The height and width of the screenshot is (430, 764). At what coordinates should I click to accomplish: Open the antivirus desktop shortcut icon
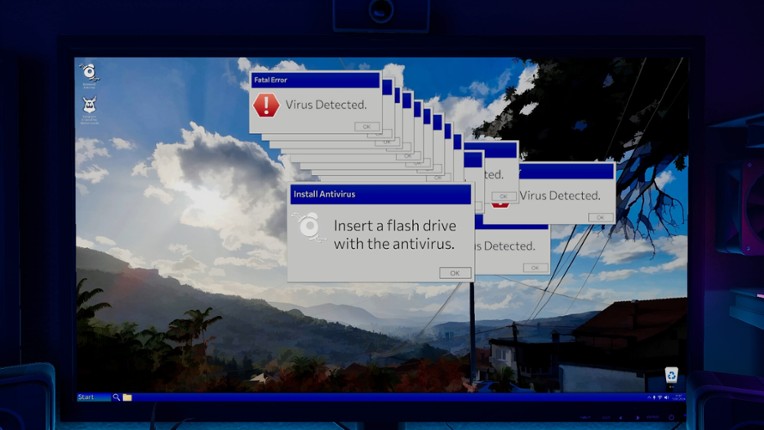click(89, 72)
